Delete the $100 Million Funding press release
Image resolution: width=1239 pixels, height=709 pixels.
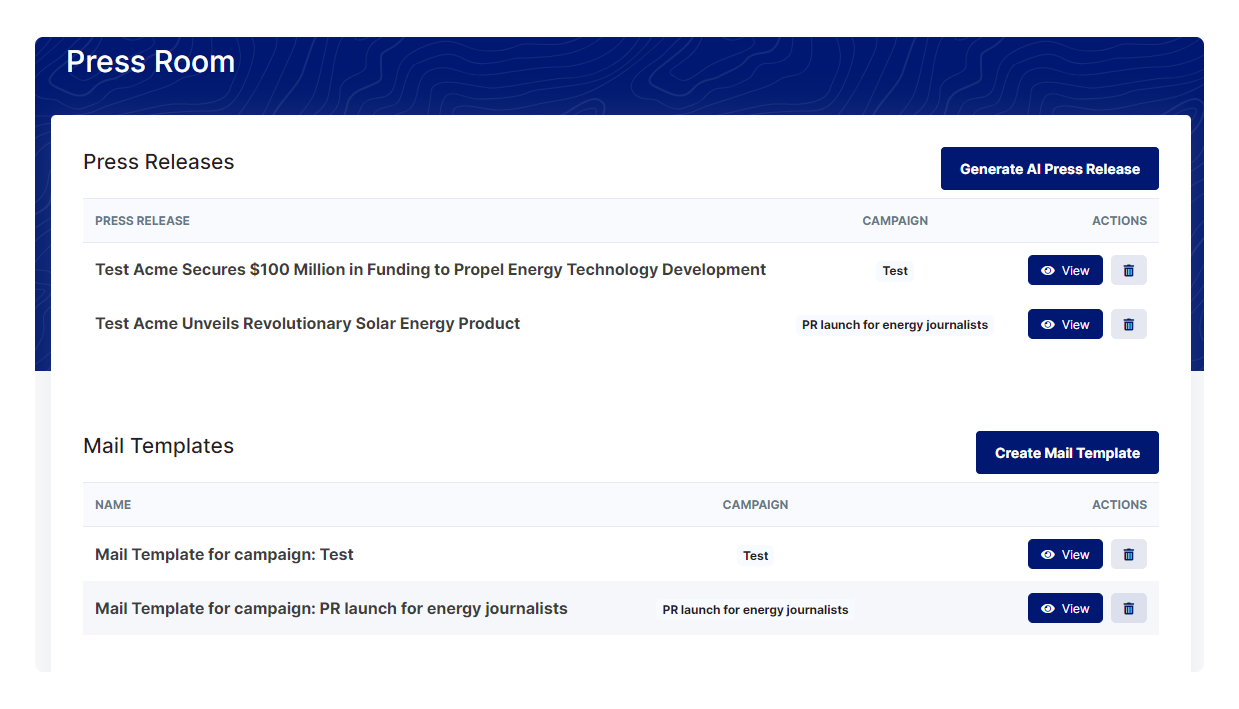tap(1128, 270)
